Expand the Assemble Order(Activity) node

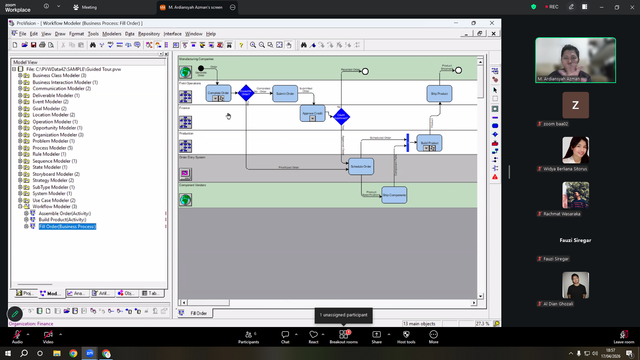[x=26, y=213]
